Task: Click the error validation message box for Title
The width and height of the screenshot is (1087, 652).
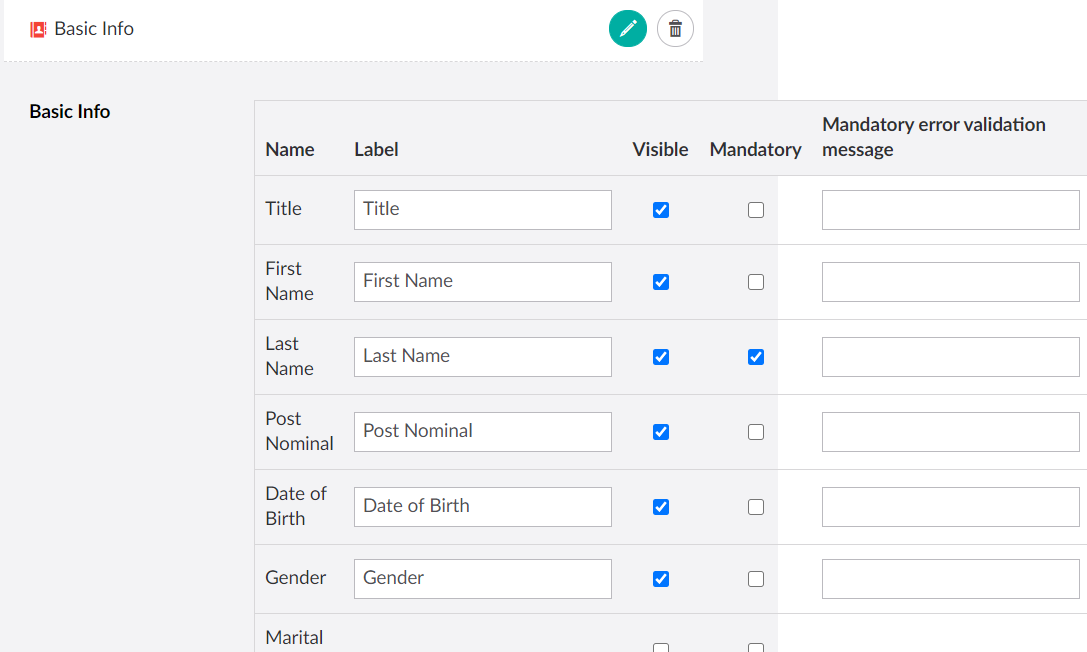Action: (950, 209)
